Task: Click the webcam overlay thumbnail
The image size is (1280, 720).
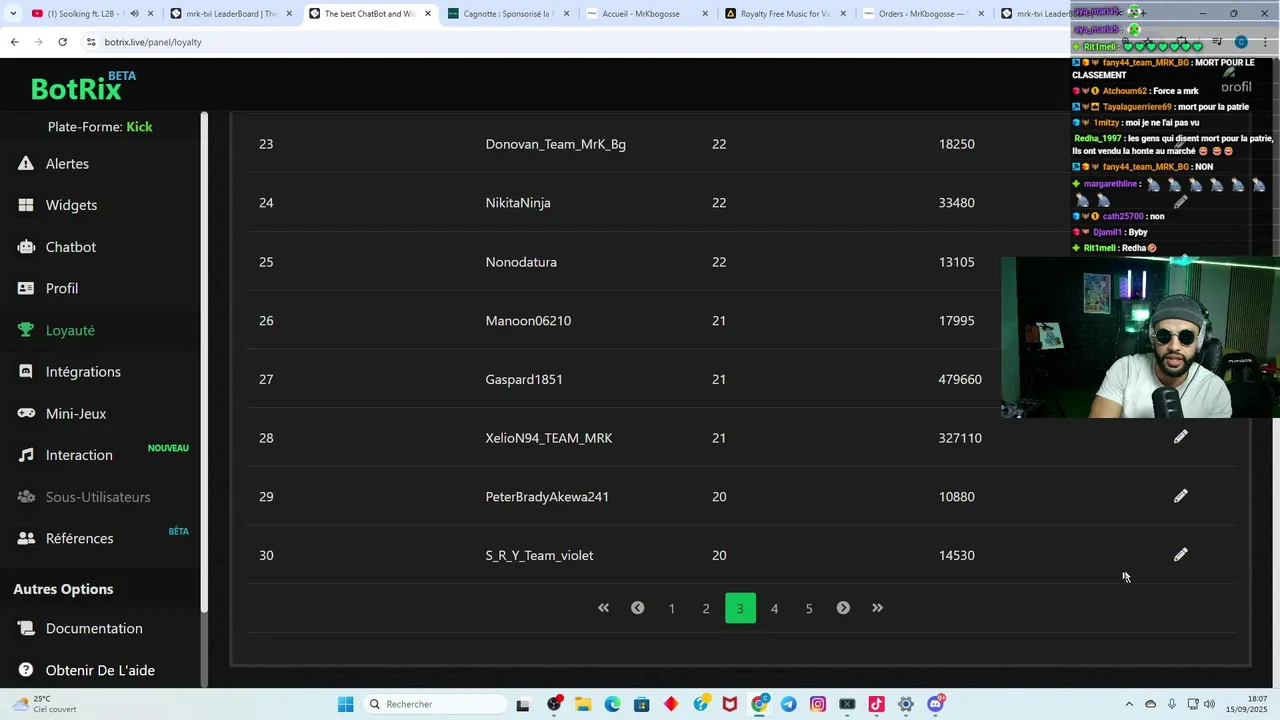Action: coord(1140,337)
